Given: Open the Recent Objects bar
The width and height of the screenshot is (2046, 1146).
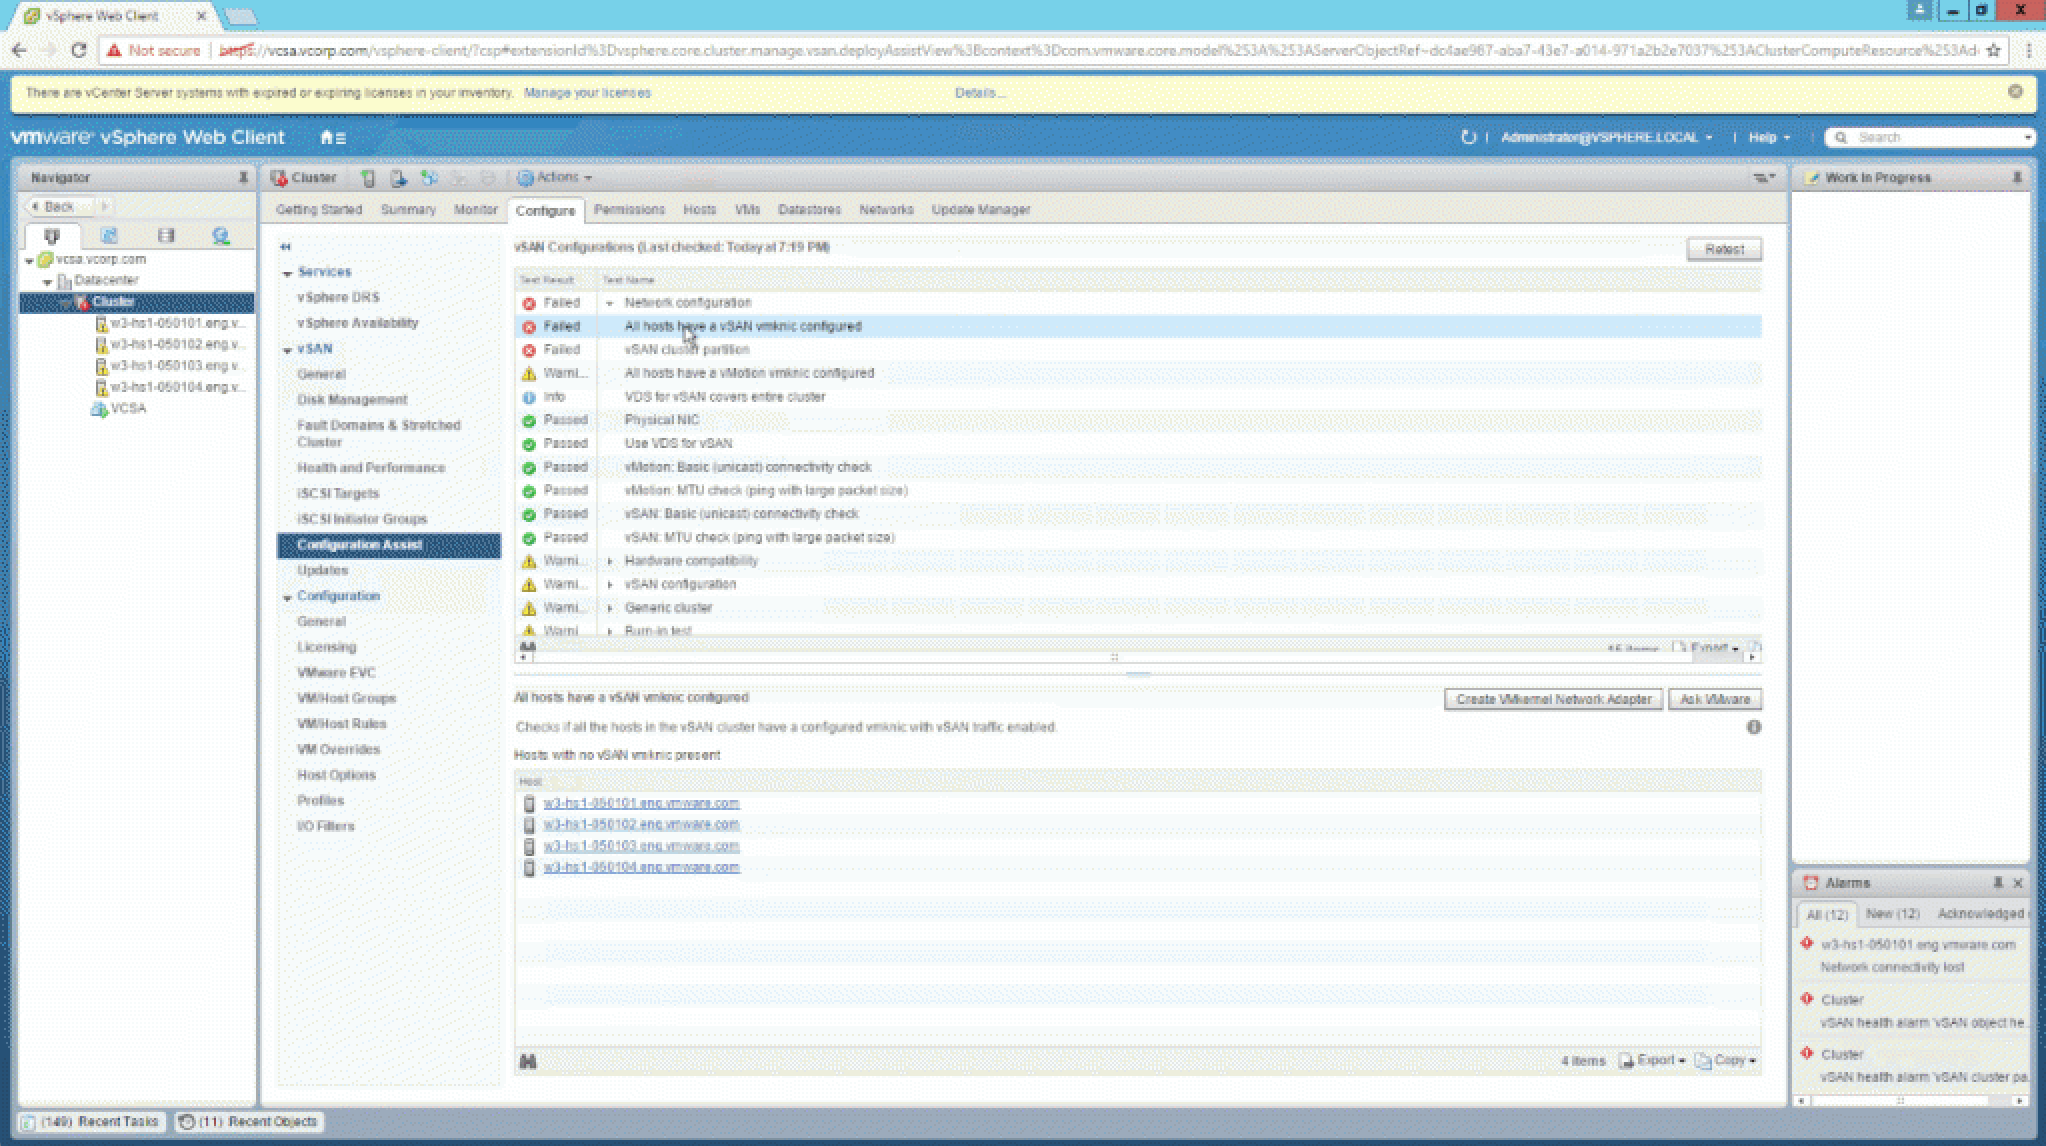Looking at the screenshot, I should pos(249,1122).
